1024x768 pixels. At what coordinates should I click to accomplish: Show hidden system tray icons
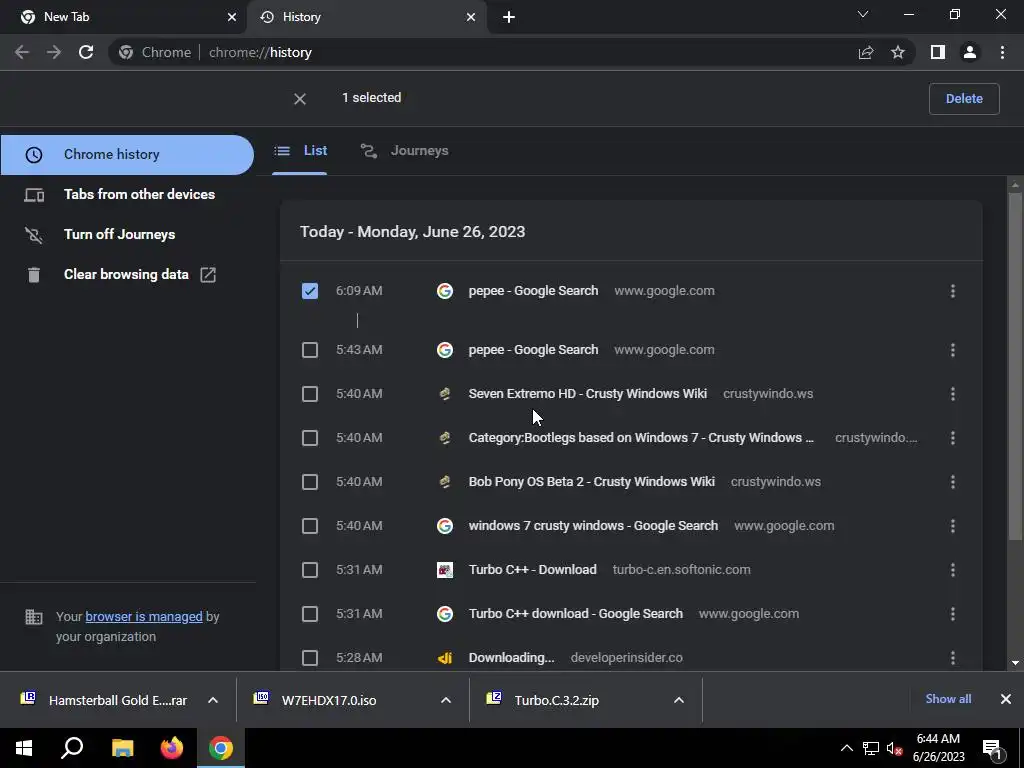tap(846, 748)
